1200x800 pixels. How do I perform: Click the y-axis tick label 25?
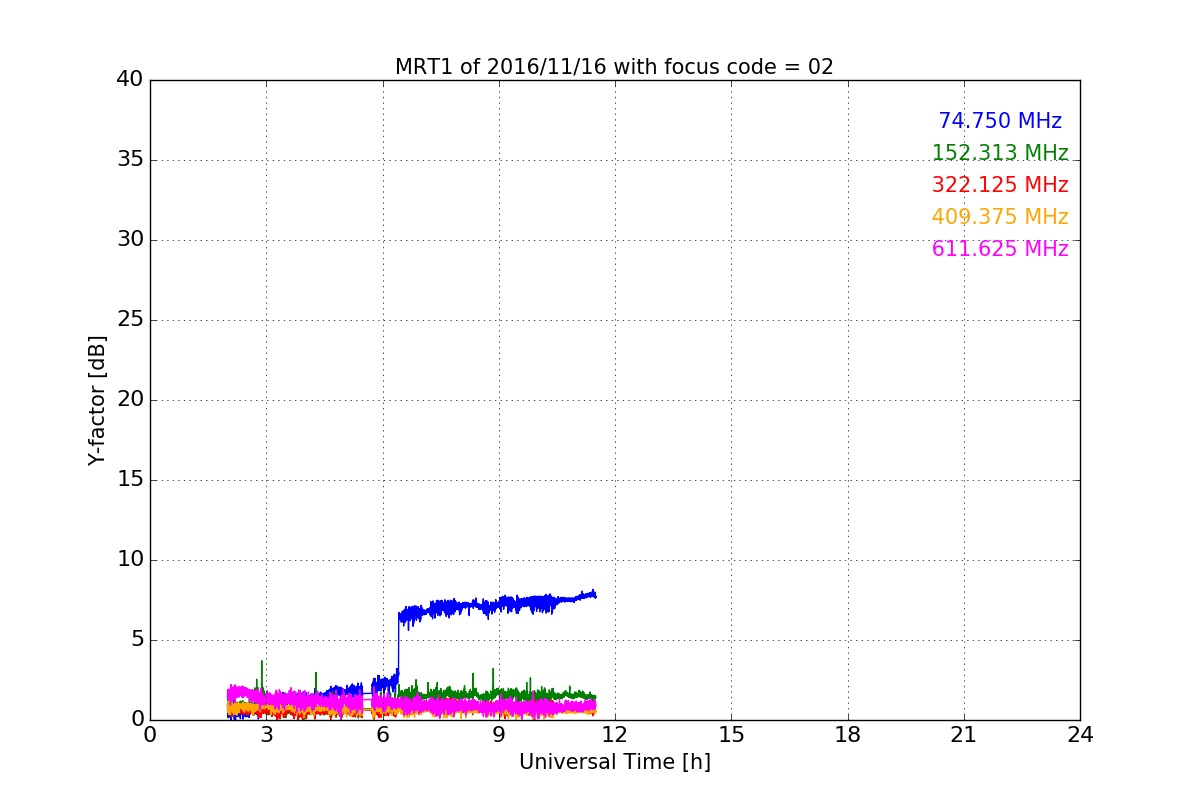pos(130,320)
